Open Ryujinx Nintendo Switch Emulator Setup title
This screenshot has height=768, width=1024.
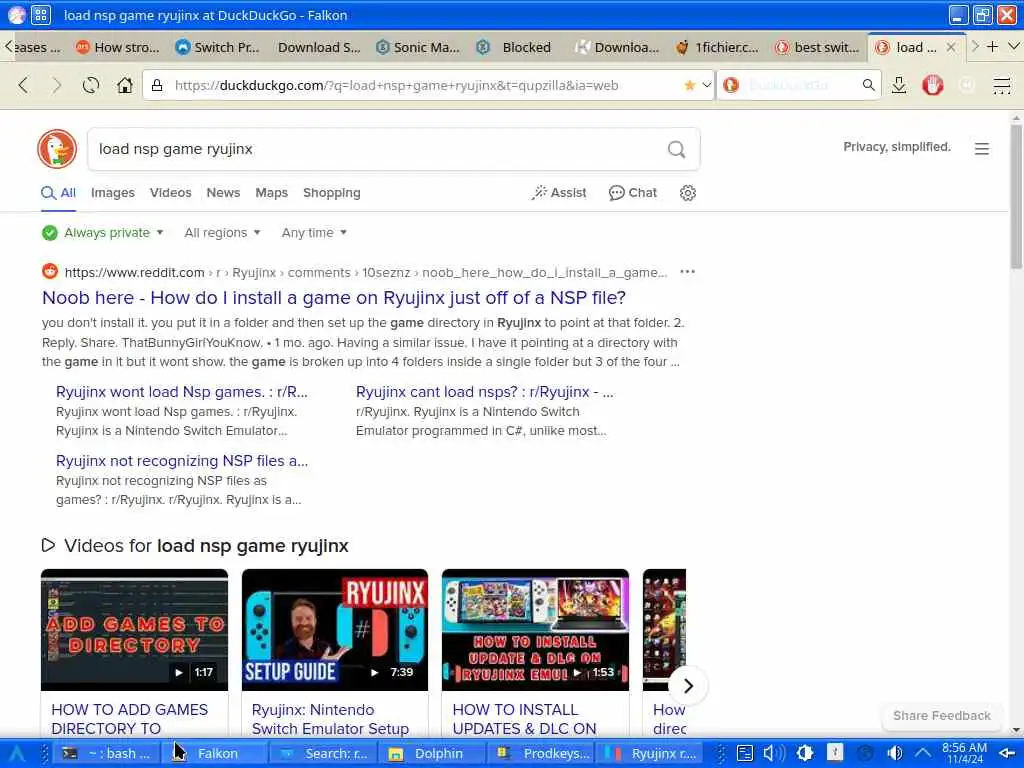coord(330,718)
